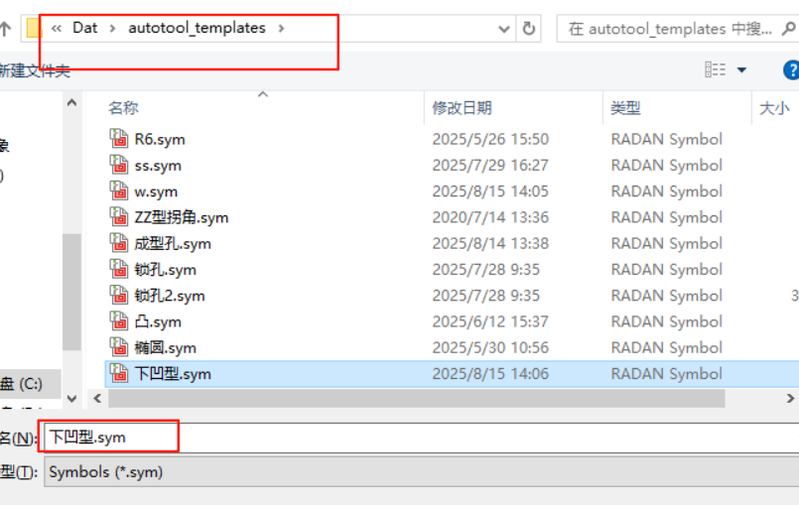
Task: Select file ZZ型拐角.sym name
Action: (181, 218)
